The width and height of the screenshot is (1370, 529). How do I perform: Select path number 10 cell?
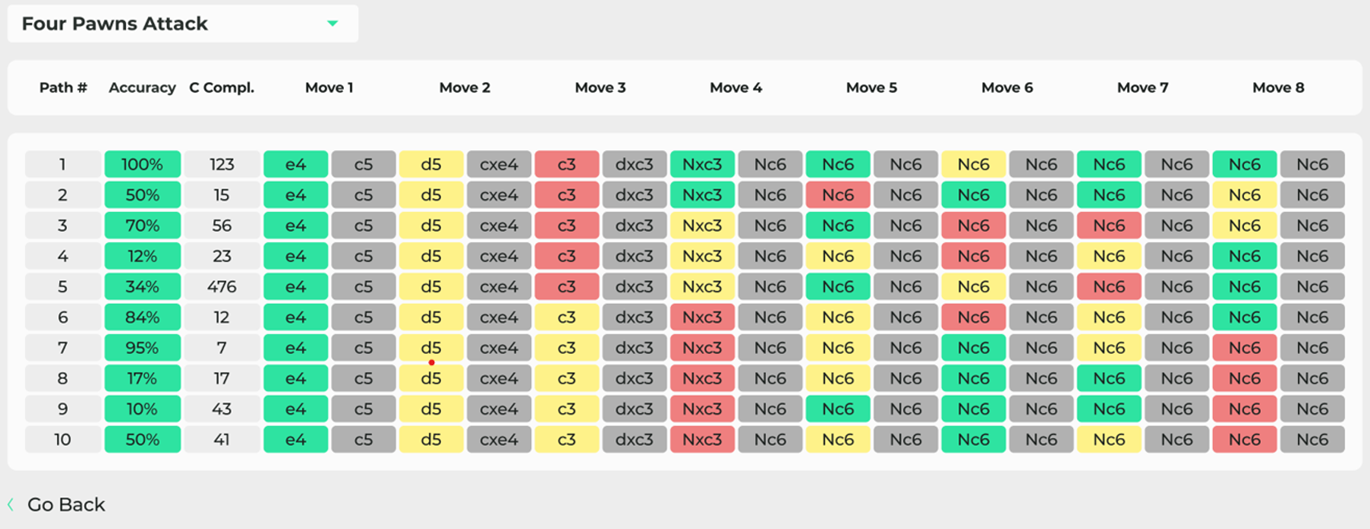coord(63,440)
